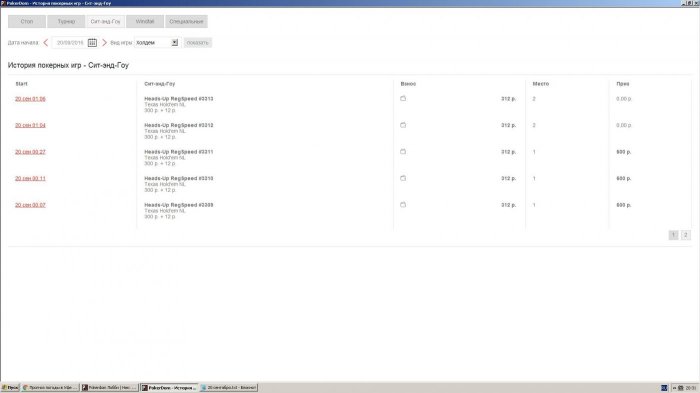The height and width of the screenshot is (393, 700).
Task: Click the start date input field
Action: (70, 42)
